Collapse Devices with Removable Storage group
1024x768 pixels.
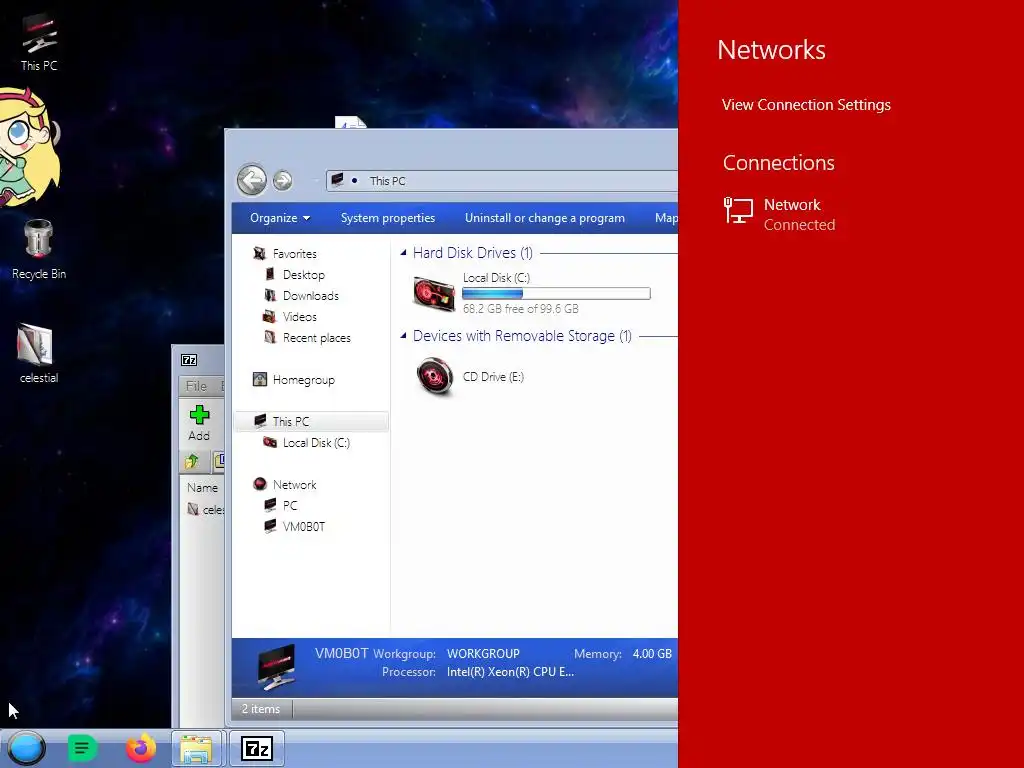click(x=404, y=336)
